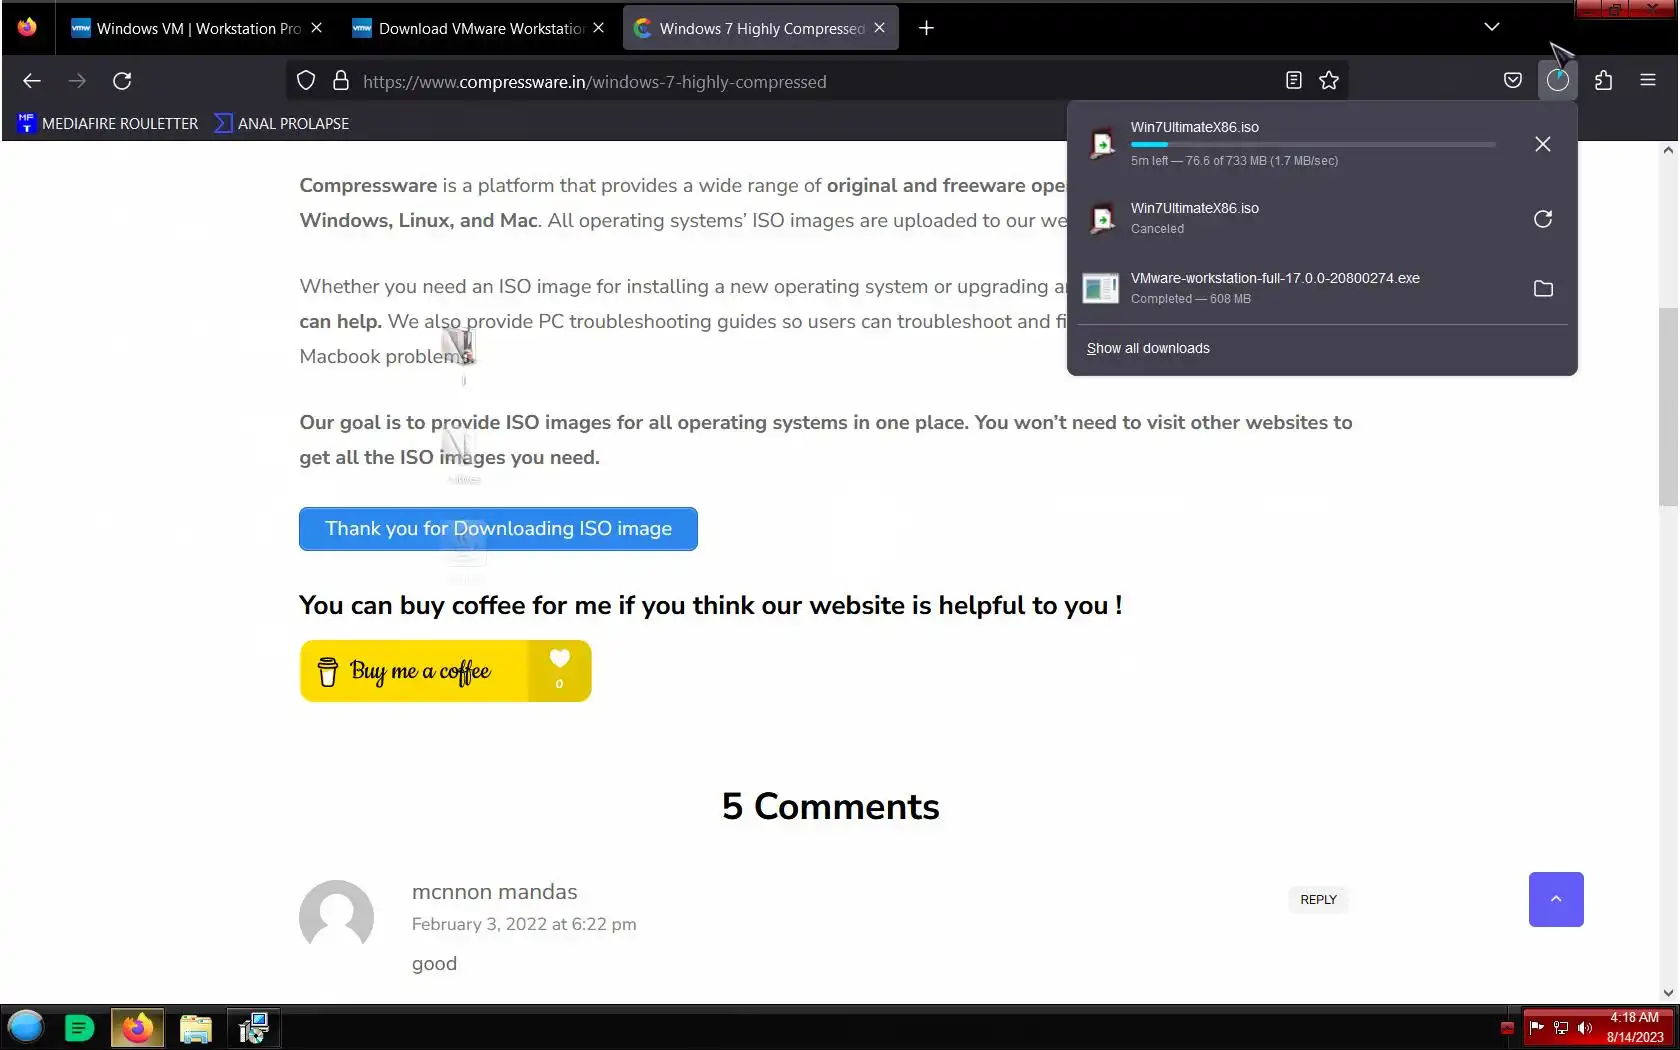Viewport: 1680px width, 1050px height.
Task: Click the scroll-to-top arrow button
Action: point(1556,900)
